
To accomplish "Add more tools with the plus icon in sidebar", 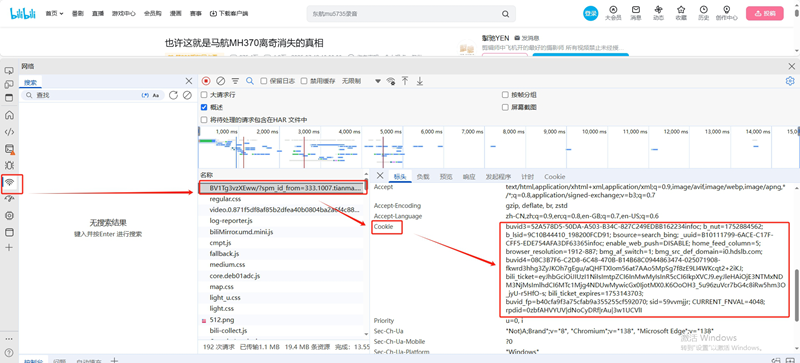I will (9, 248).
